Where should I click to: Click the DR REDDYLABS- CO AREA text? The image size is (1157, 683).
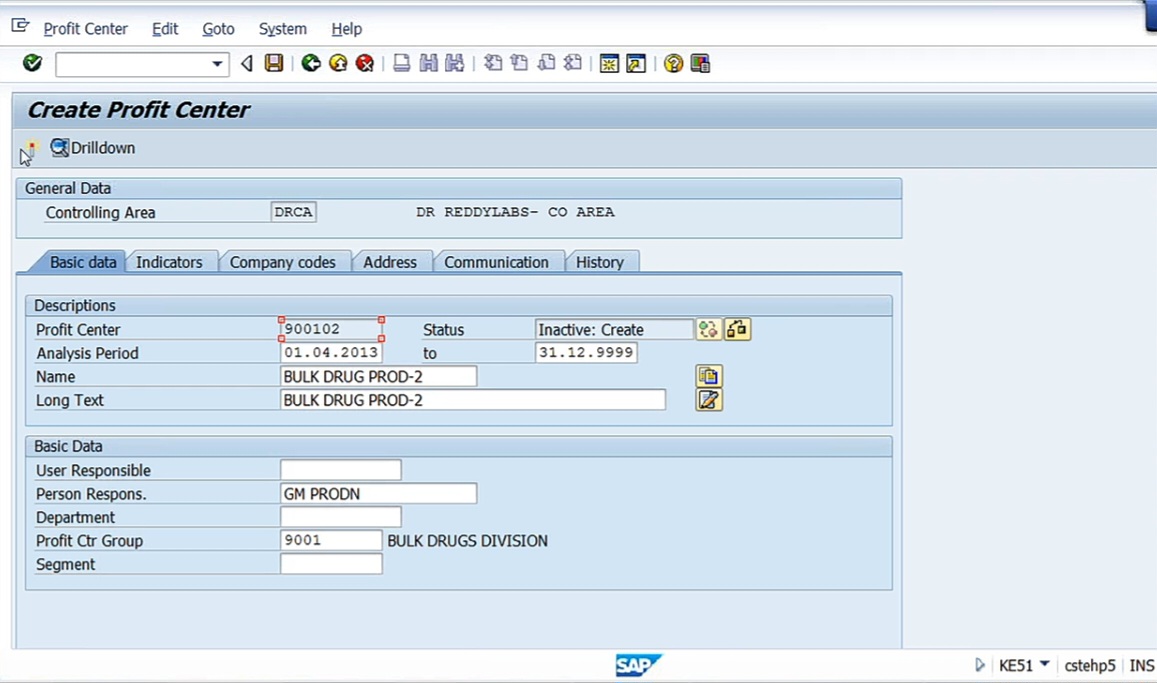(515, 212)
